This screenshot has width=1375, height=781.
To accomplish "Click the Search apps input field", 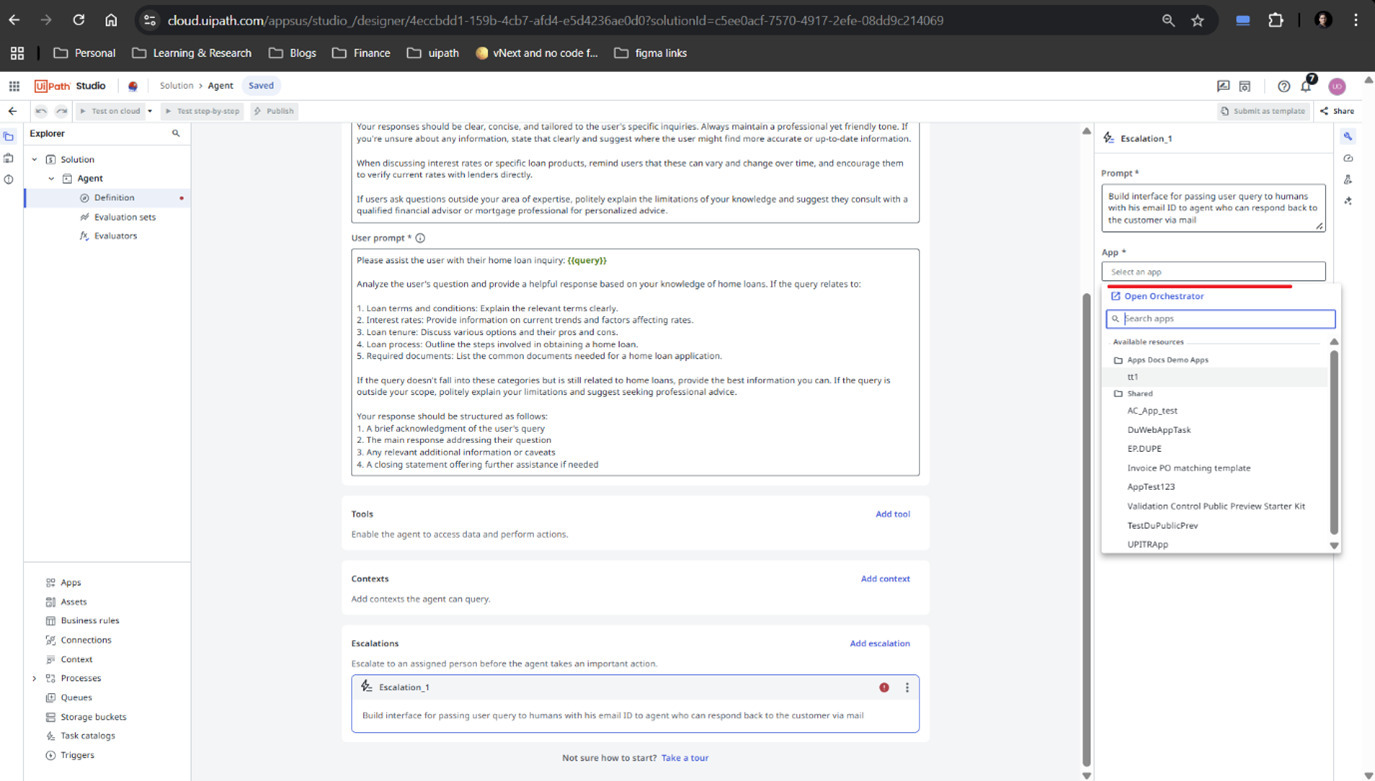I will click(x=1220, y=318).
